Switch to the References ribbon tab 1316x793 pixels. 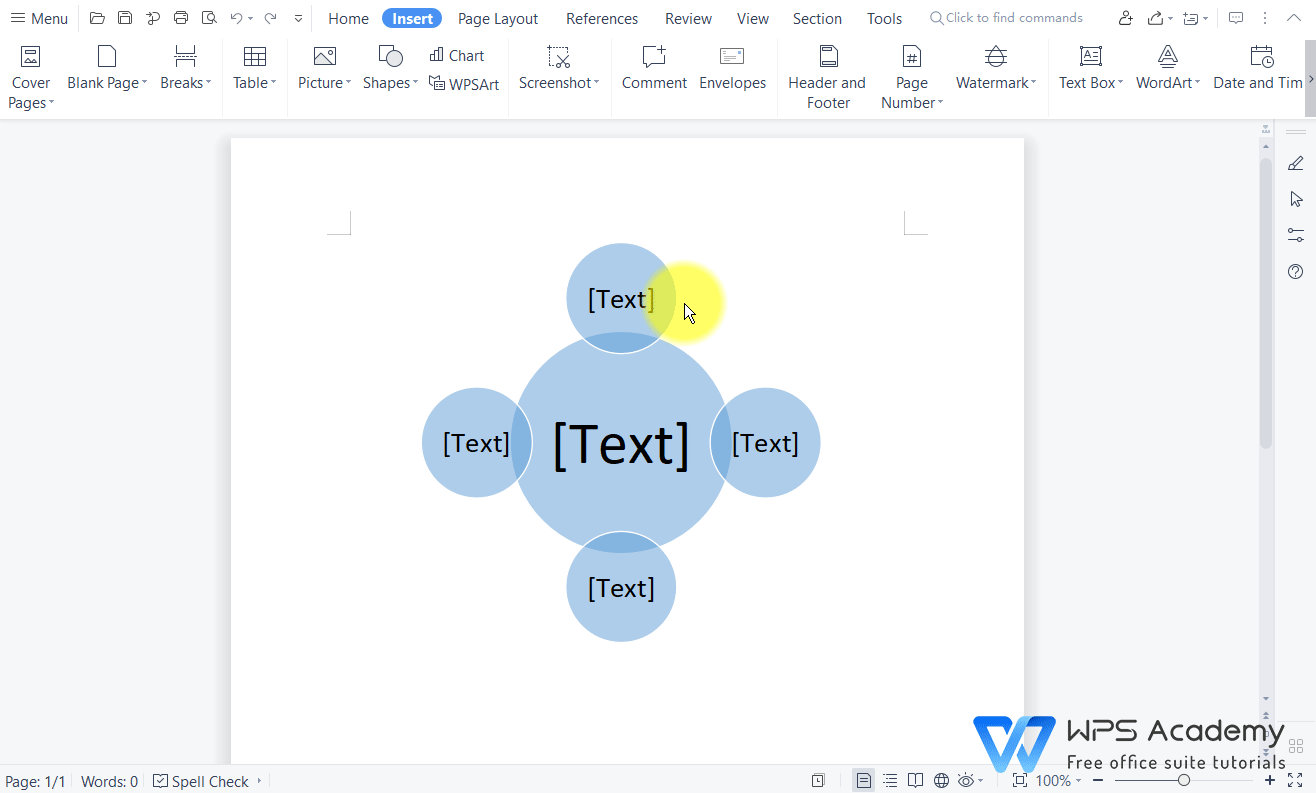(x=601, y=18)
